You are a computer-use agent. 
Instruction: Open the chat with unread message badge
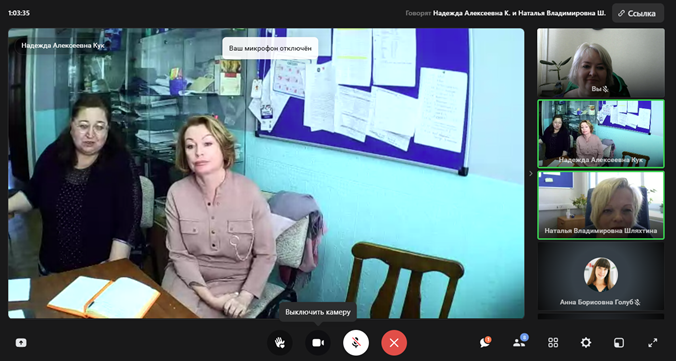click(x=485, y=342)
